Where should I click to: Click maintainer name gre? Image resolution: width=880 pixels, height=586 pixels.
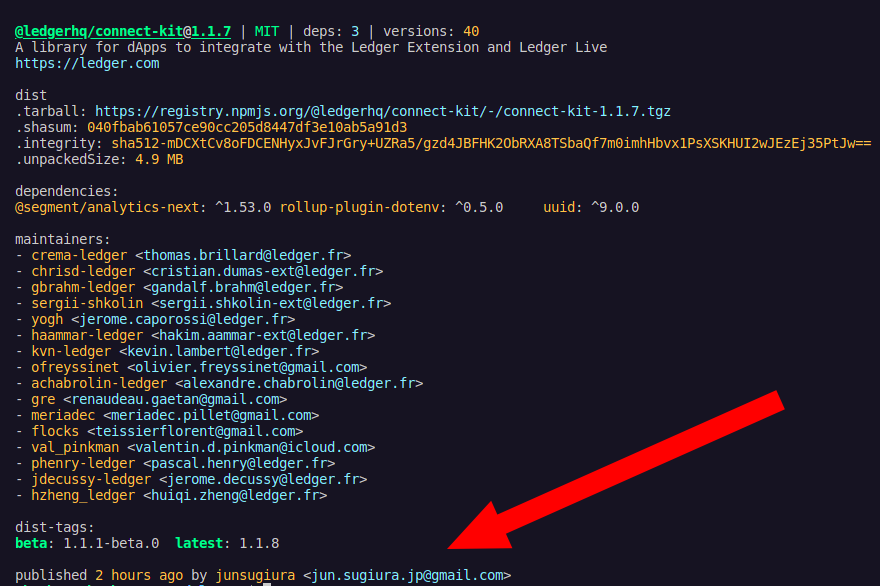click(x=43, y=399)
